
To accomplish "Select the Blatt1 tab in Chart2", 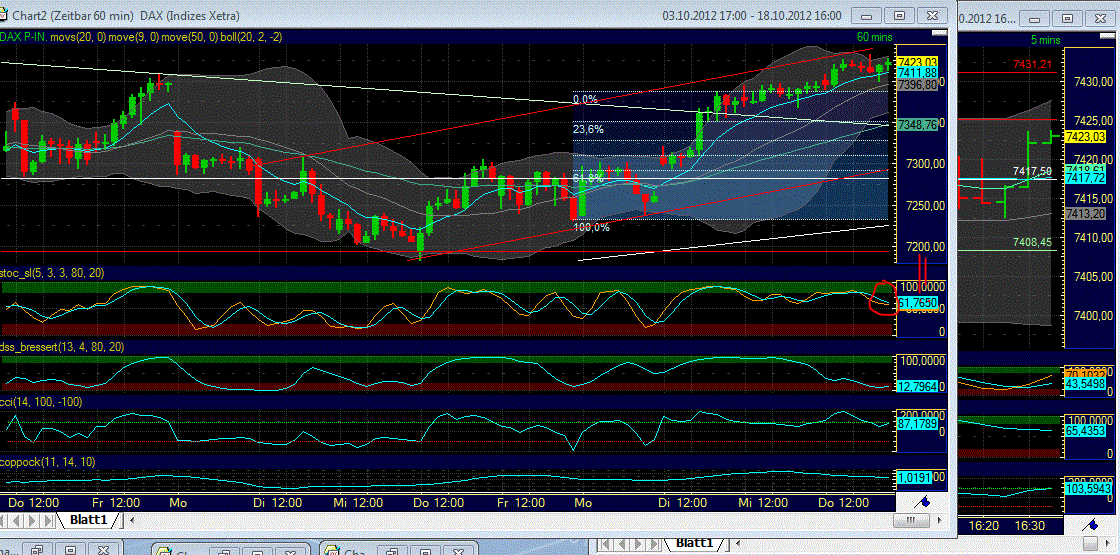I will (x=89, y=519).
